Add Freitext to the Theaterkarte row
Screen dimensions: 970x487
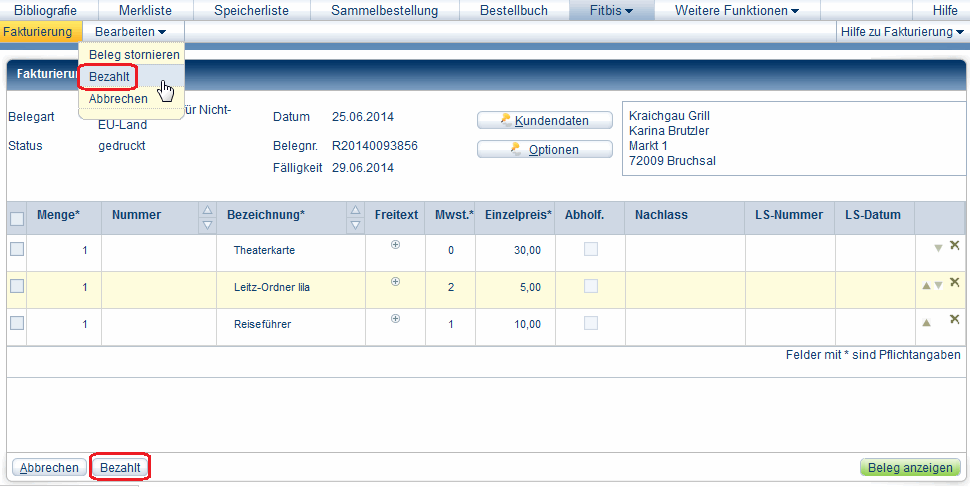tap(395, 245)
